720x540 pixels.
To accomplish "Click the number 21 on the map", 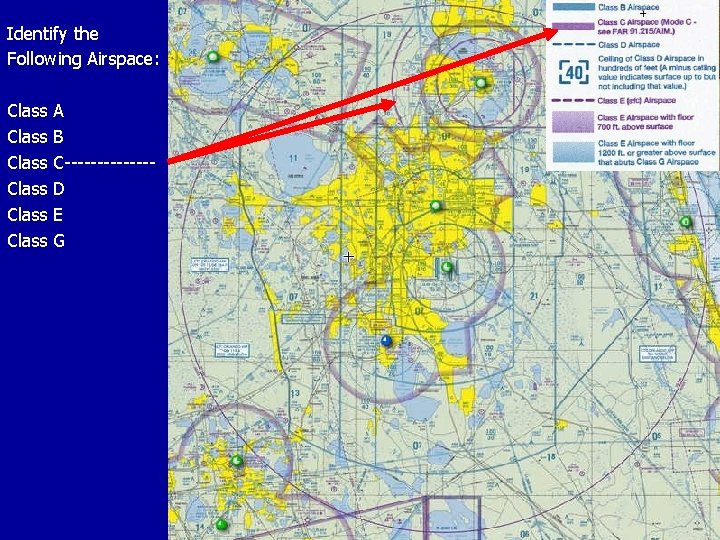I will pos(534,296).
